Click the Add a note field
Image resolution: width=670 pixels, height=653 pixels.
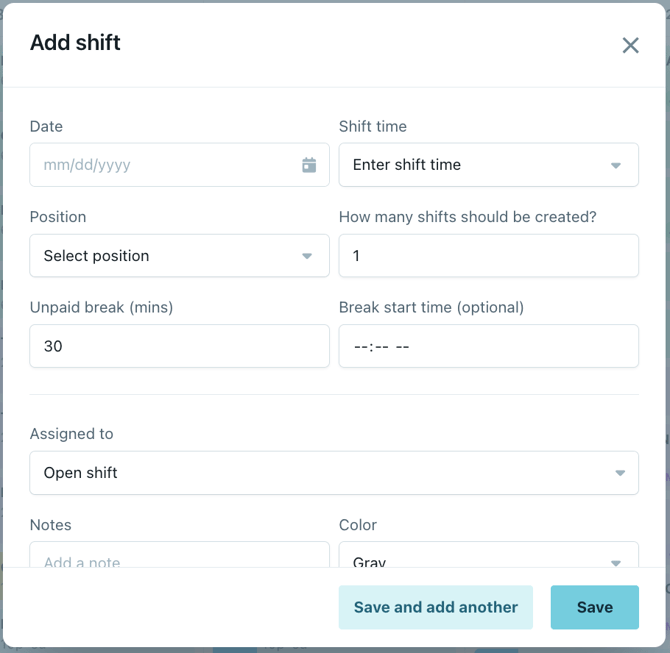[179, 558]
